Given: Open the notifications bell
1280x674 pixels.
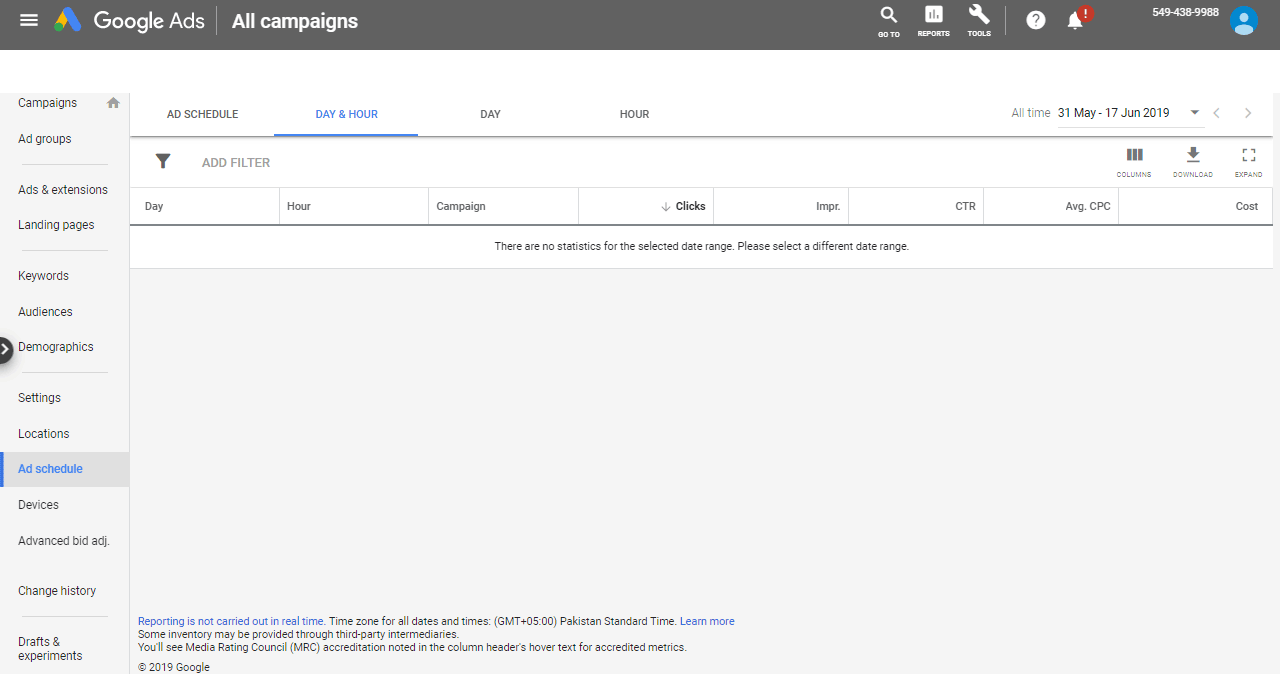Looking at the screenshot, I should 1075,20.
